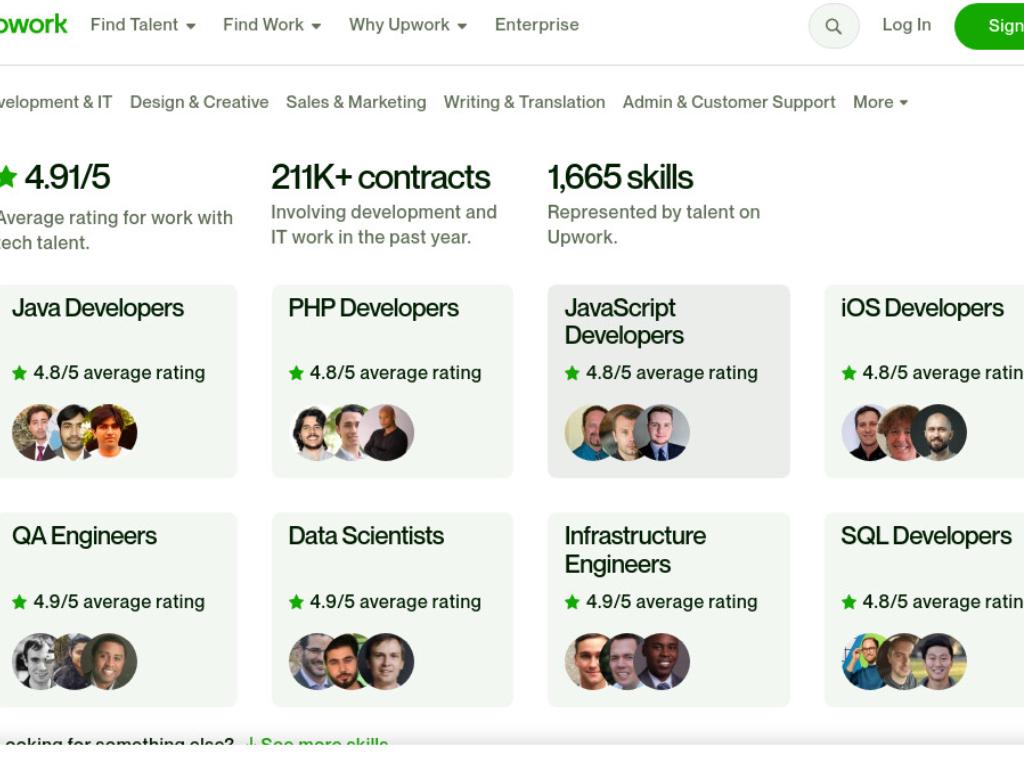Open the Enterprise menu item
The image size is (1024, 768).
tap(537, 25)
